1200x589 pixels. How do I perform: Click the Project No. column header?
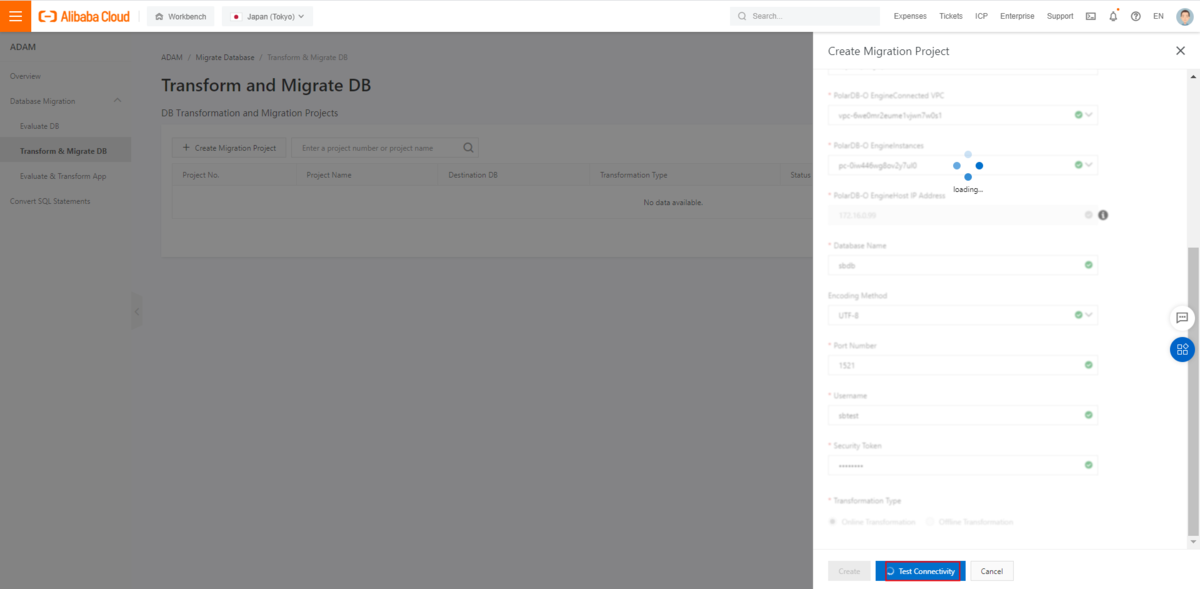click(x=201, y=175)
